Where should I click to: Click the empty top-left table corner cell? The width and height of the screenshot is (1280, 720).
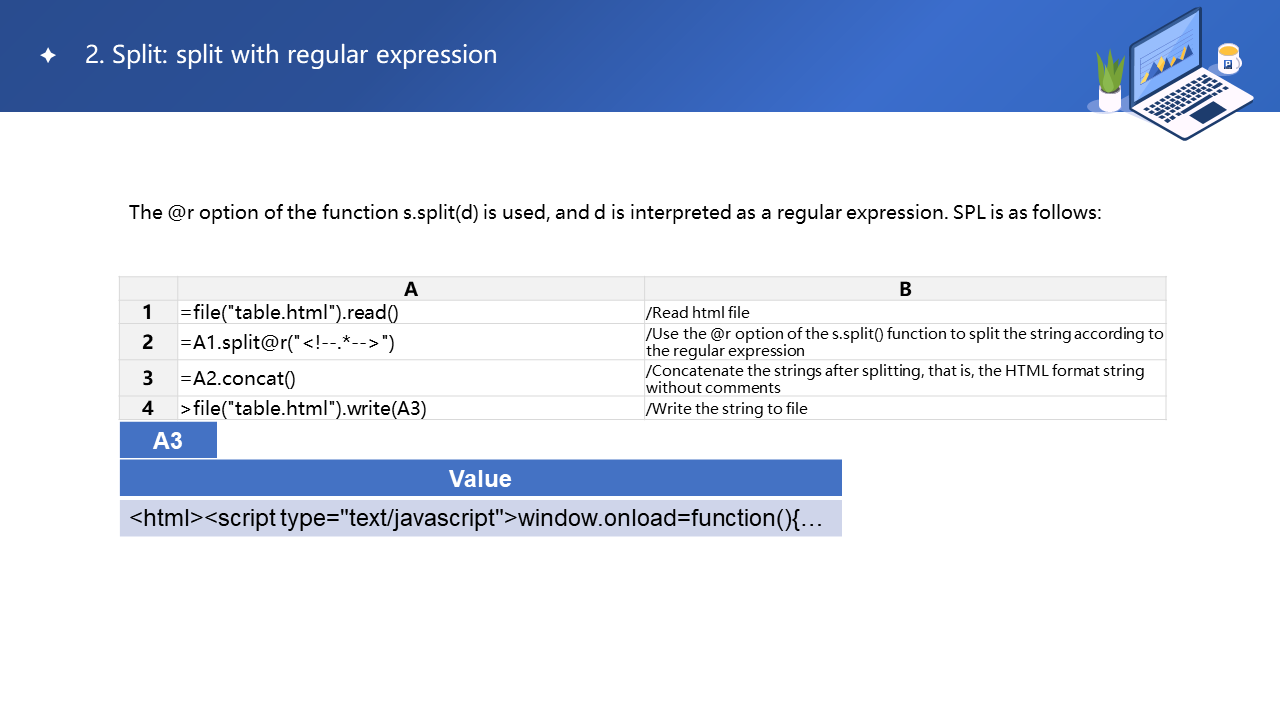(x=148, y=289)
